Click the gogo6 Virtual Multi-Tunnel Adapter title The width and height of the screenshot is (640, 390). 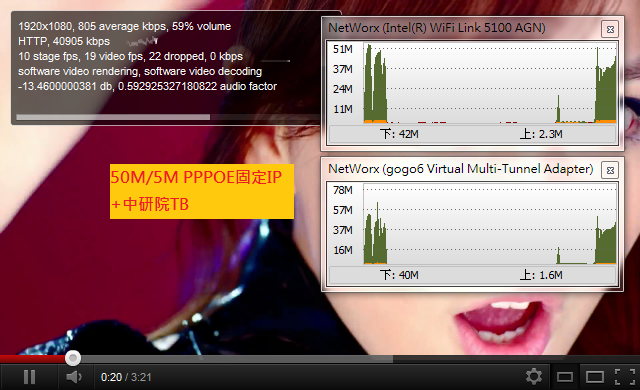click(461, 169)
